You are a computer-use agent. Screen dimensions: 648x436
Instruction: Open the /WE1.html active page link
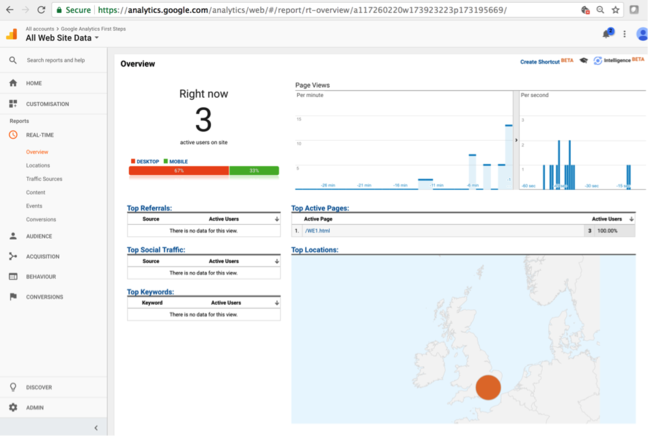pyautogui.click(x=318, y=230)
